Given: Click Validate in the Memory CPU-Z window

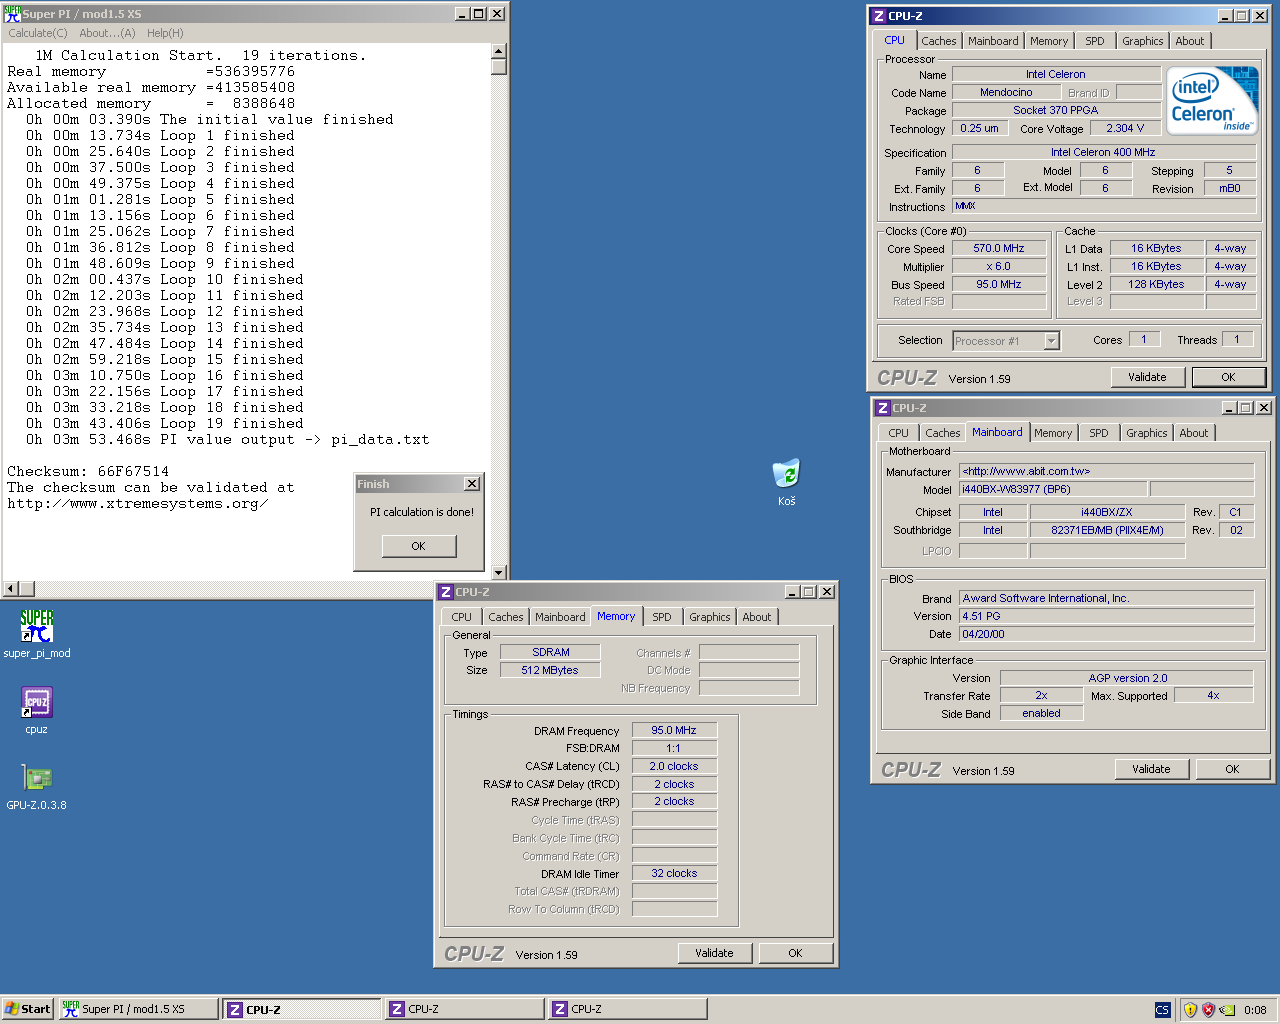Looking at the screenshot, I should [x=715, y=953].
